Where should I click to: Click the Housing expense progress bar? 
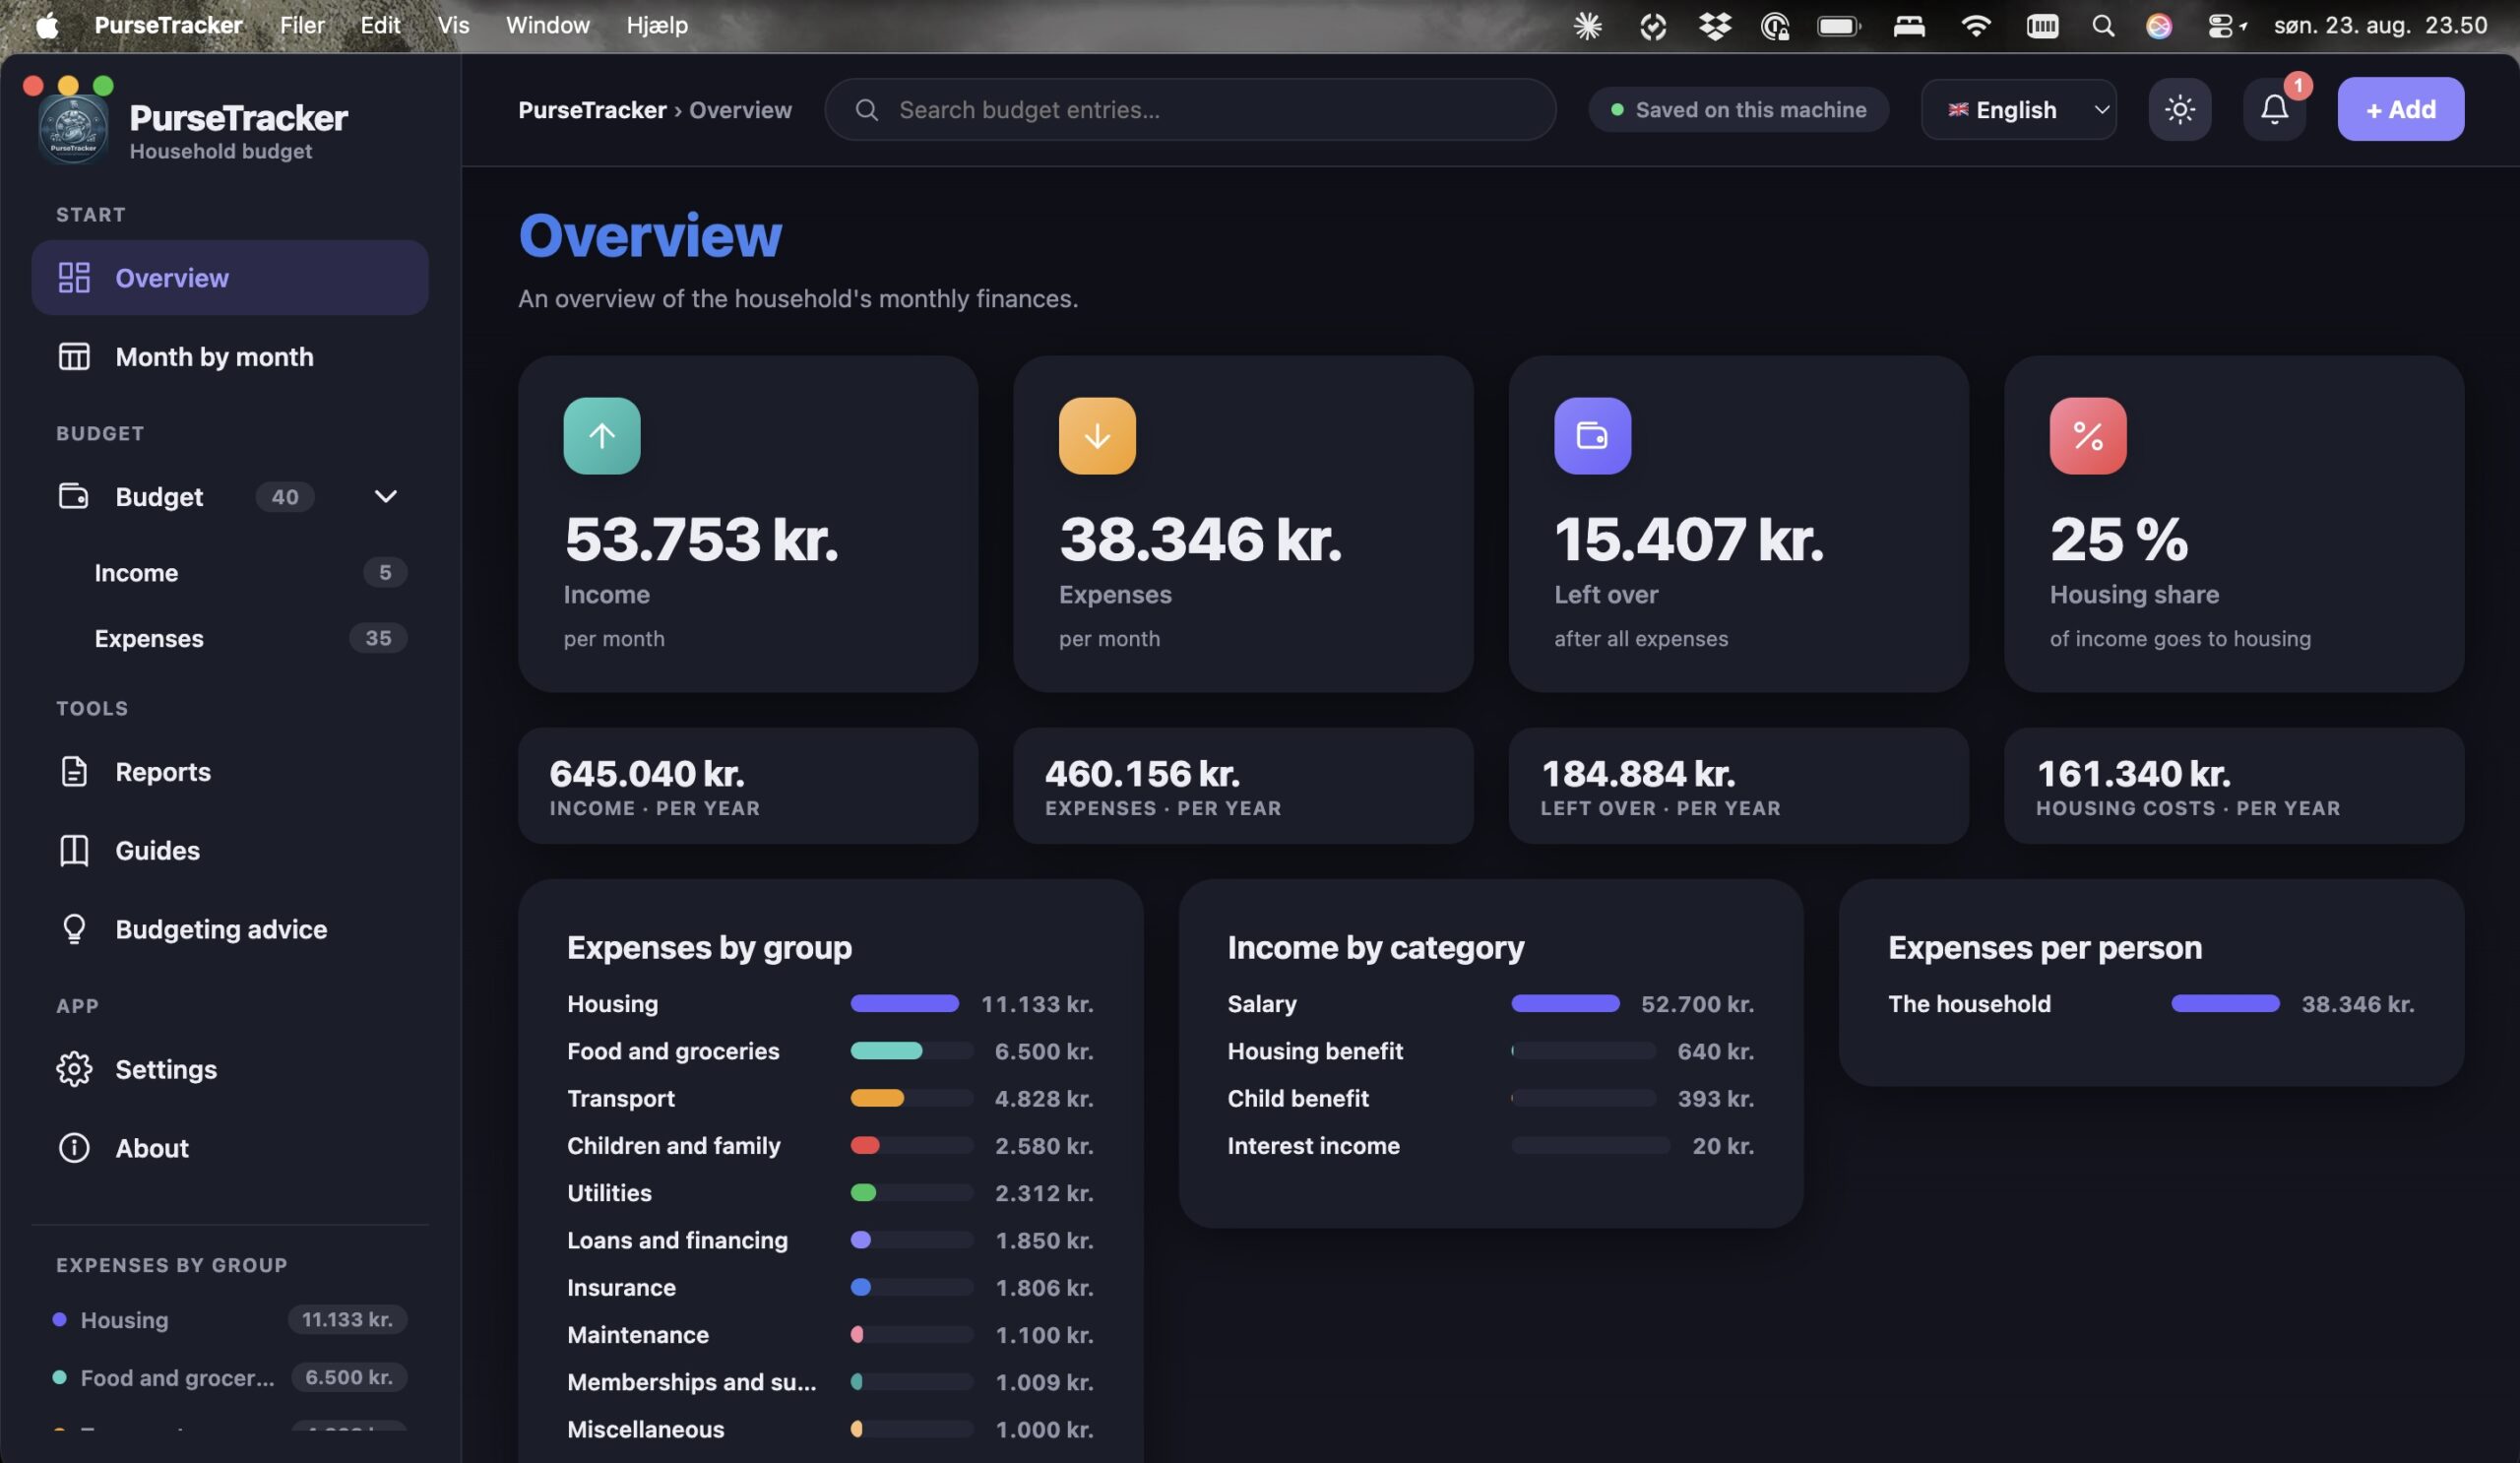point(904,1003)
